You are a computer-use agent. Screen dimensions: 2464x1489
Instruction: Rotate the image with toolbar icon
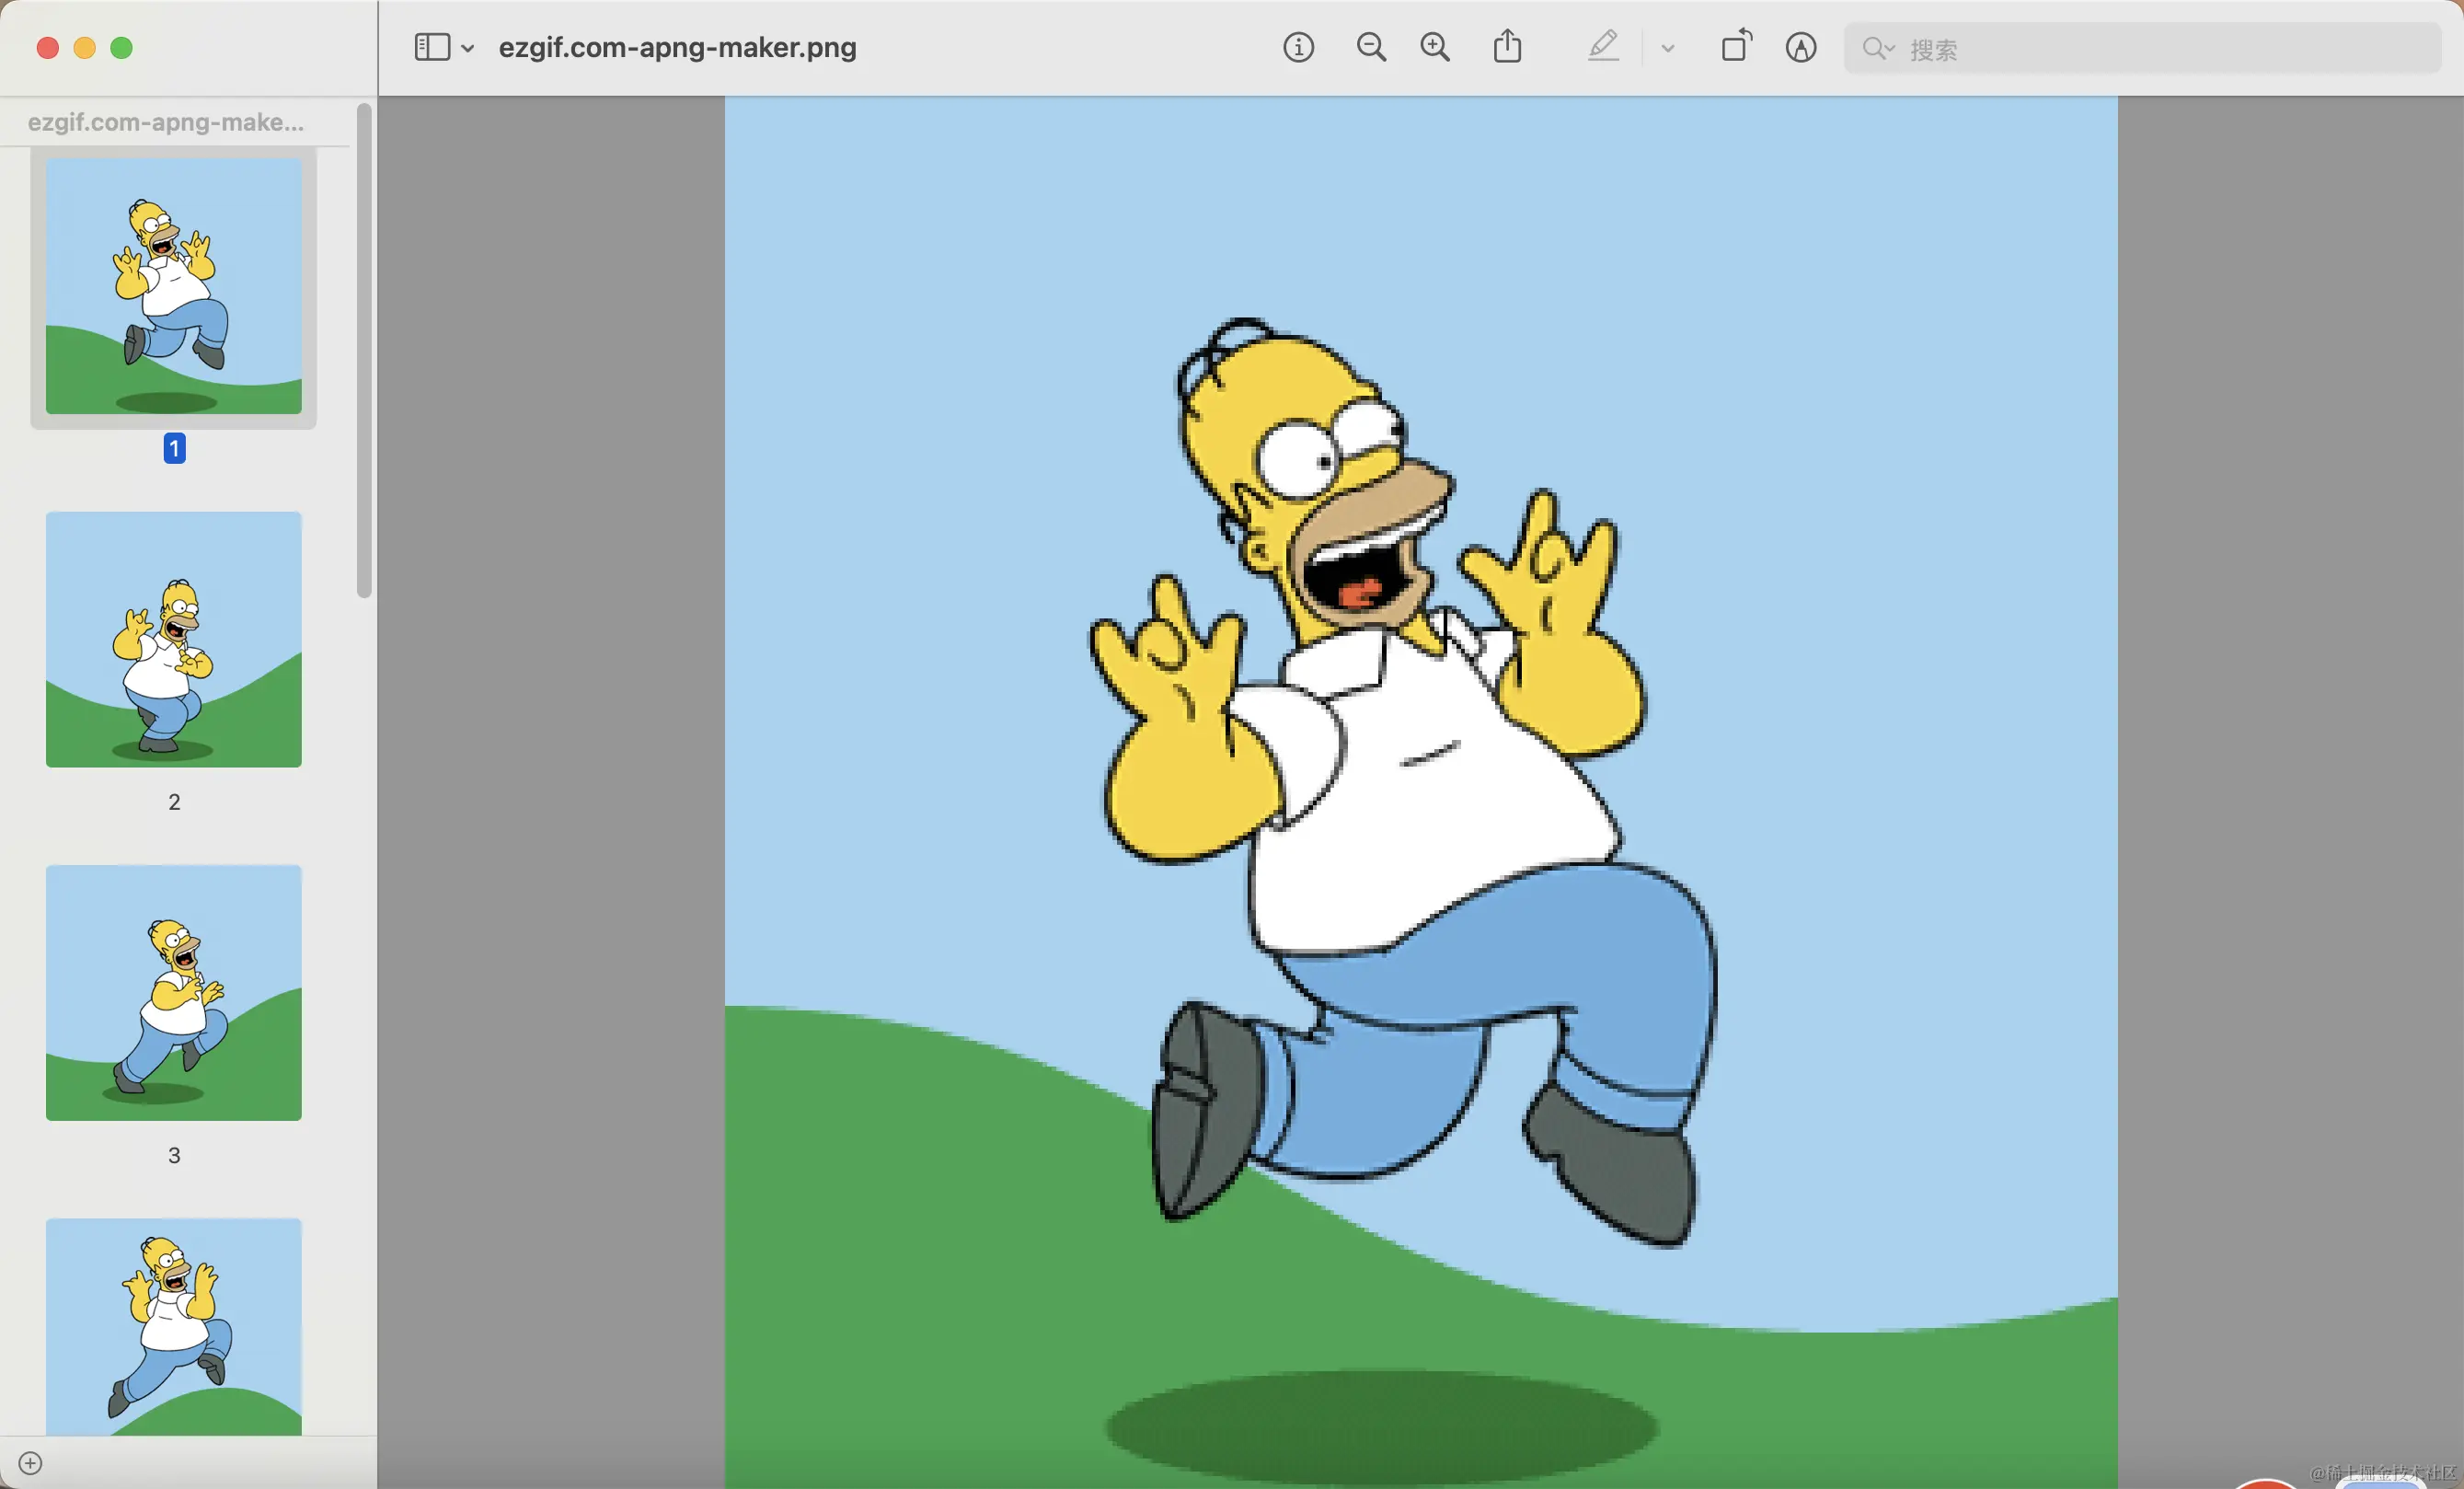click(x=1736, y=47)
